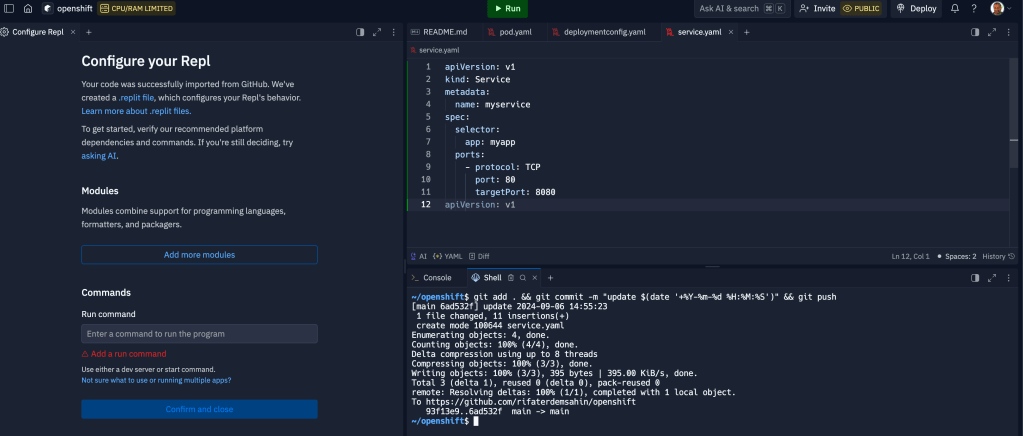This screenshot has width=1023, height=436.
Task: Toggle the sidebar panel icon in header
Action: pyautogui.click(x=9, y=8)
